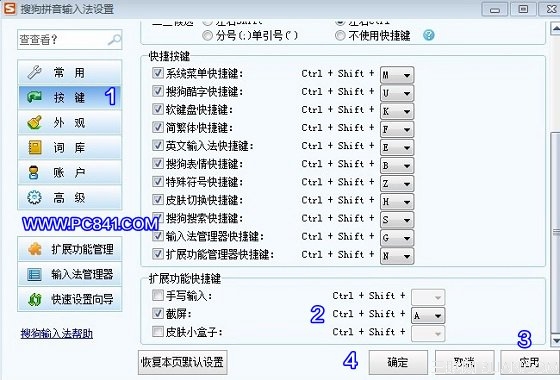Click the 确定 button
The image size is (560, 380).
coord(398,362)
